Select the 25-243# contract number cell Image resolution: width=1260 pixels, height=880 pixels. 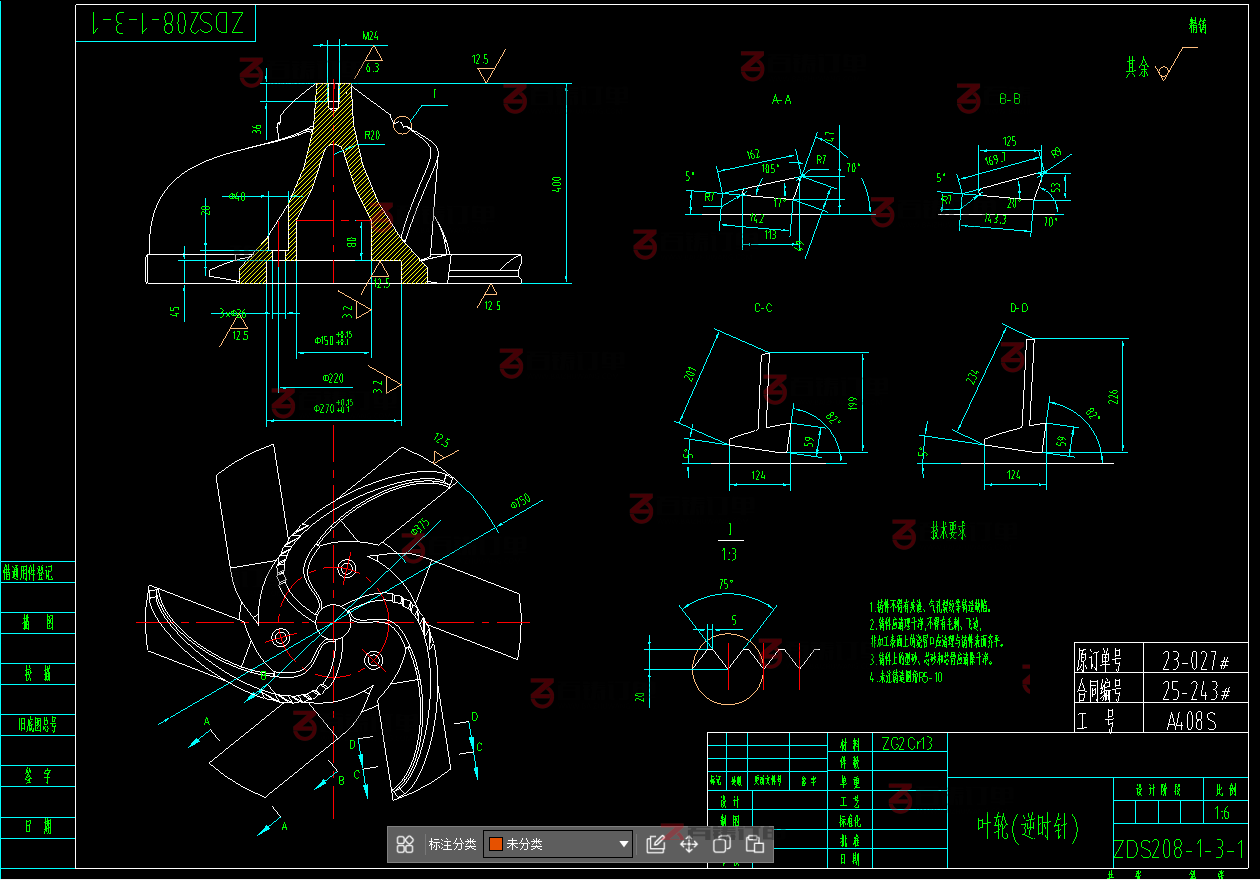(1195, 690)
